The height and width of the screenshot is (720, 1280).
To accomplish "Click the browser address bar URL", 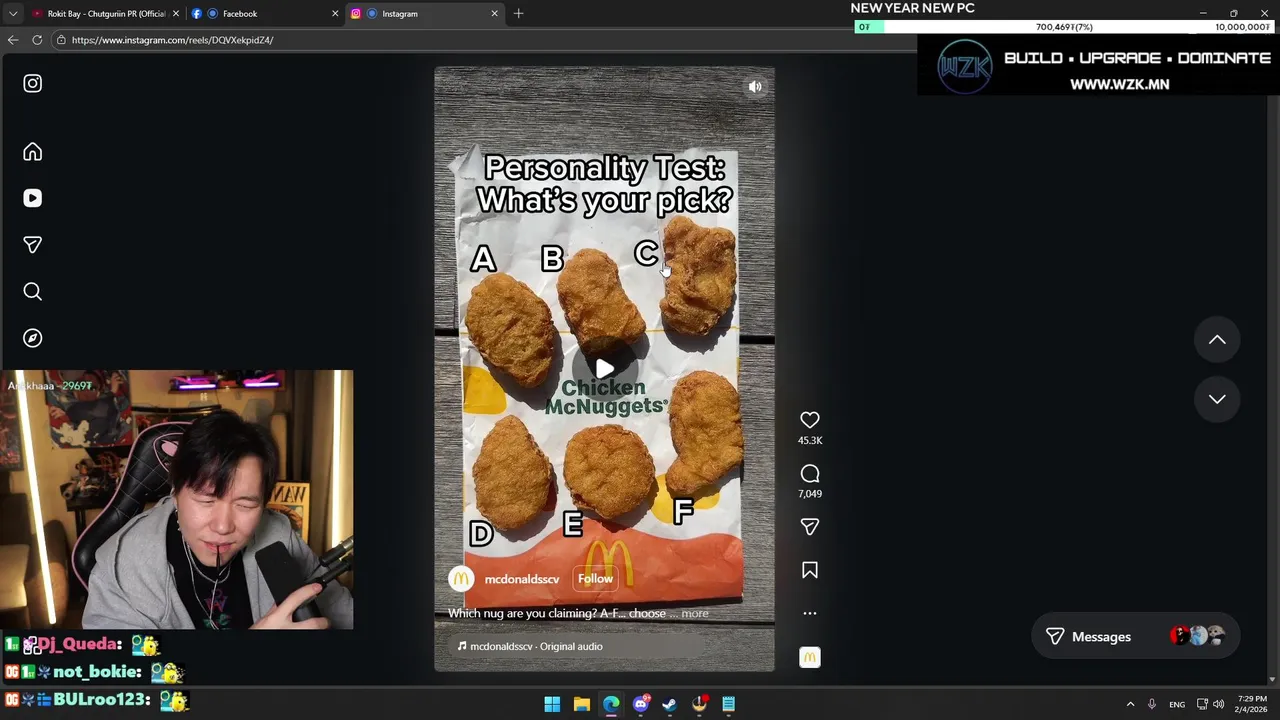I will tap(172, 40).
